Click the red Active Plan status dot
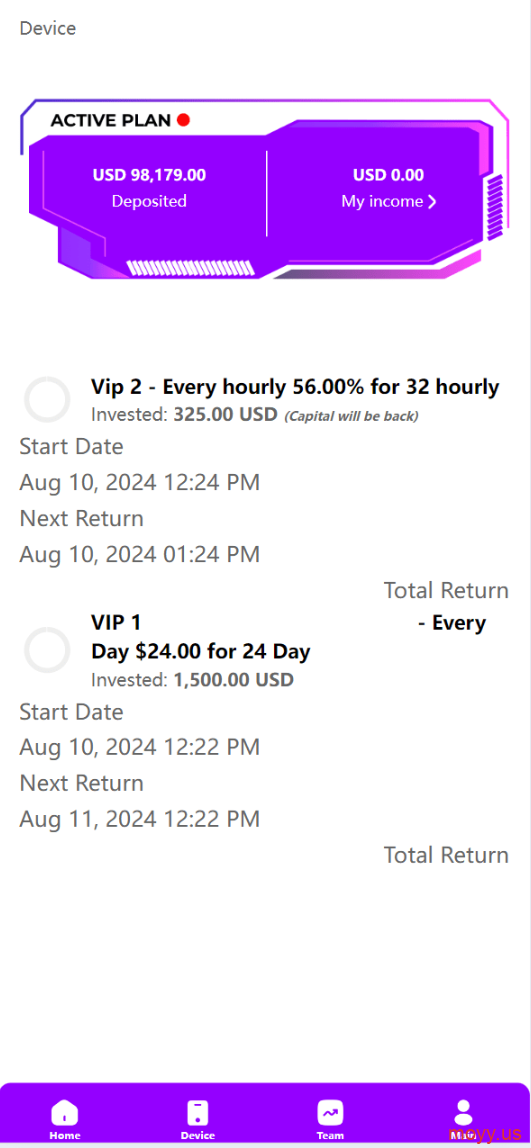This screenshot has height=1148, width=531. [183, 120]
